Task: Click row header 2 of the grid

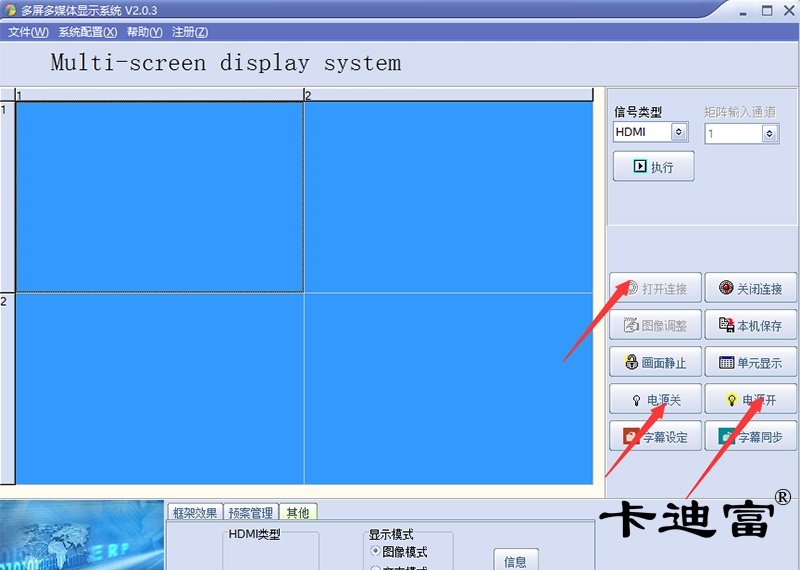Action: pos(8,389)
